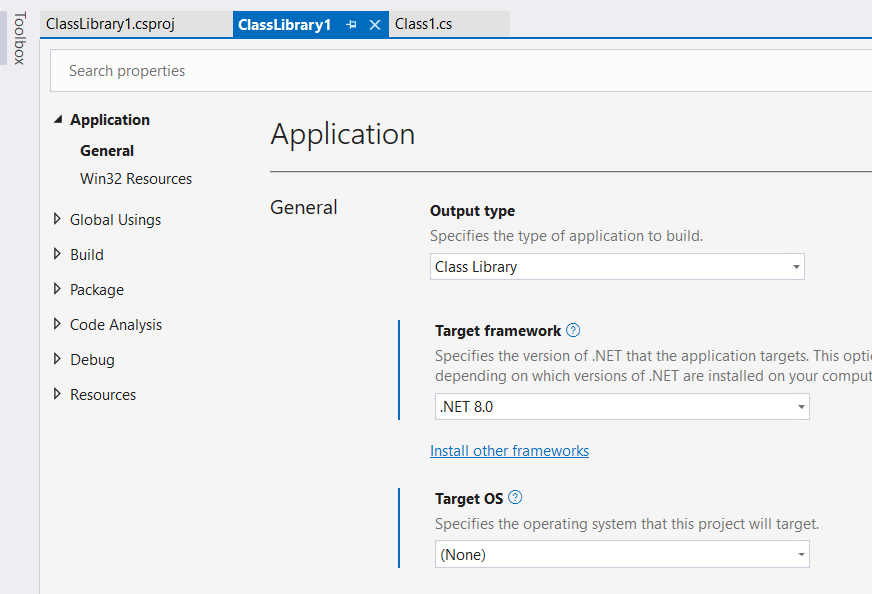Pin the ClassLibrary1 tab
Screen dimensions: 872x594
pos(351,25)
